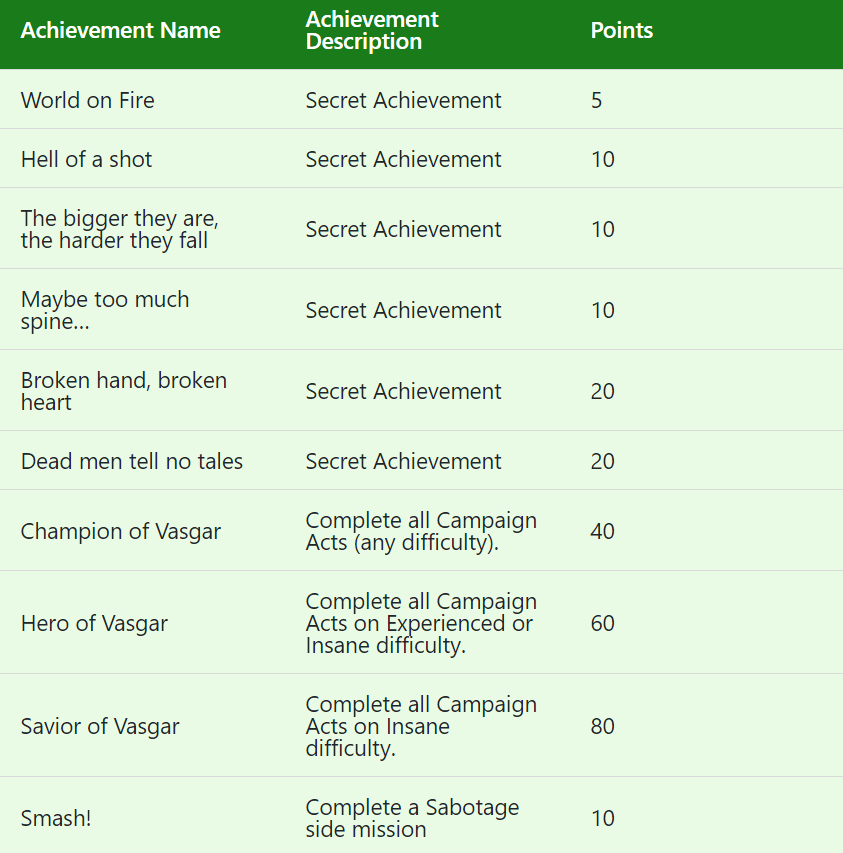The image size is (843, 853).
Task: Click the Points column header
Action: click(x=622, y=30)
